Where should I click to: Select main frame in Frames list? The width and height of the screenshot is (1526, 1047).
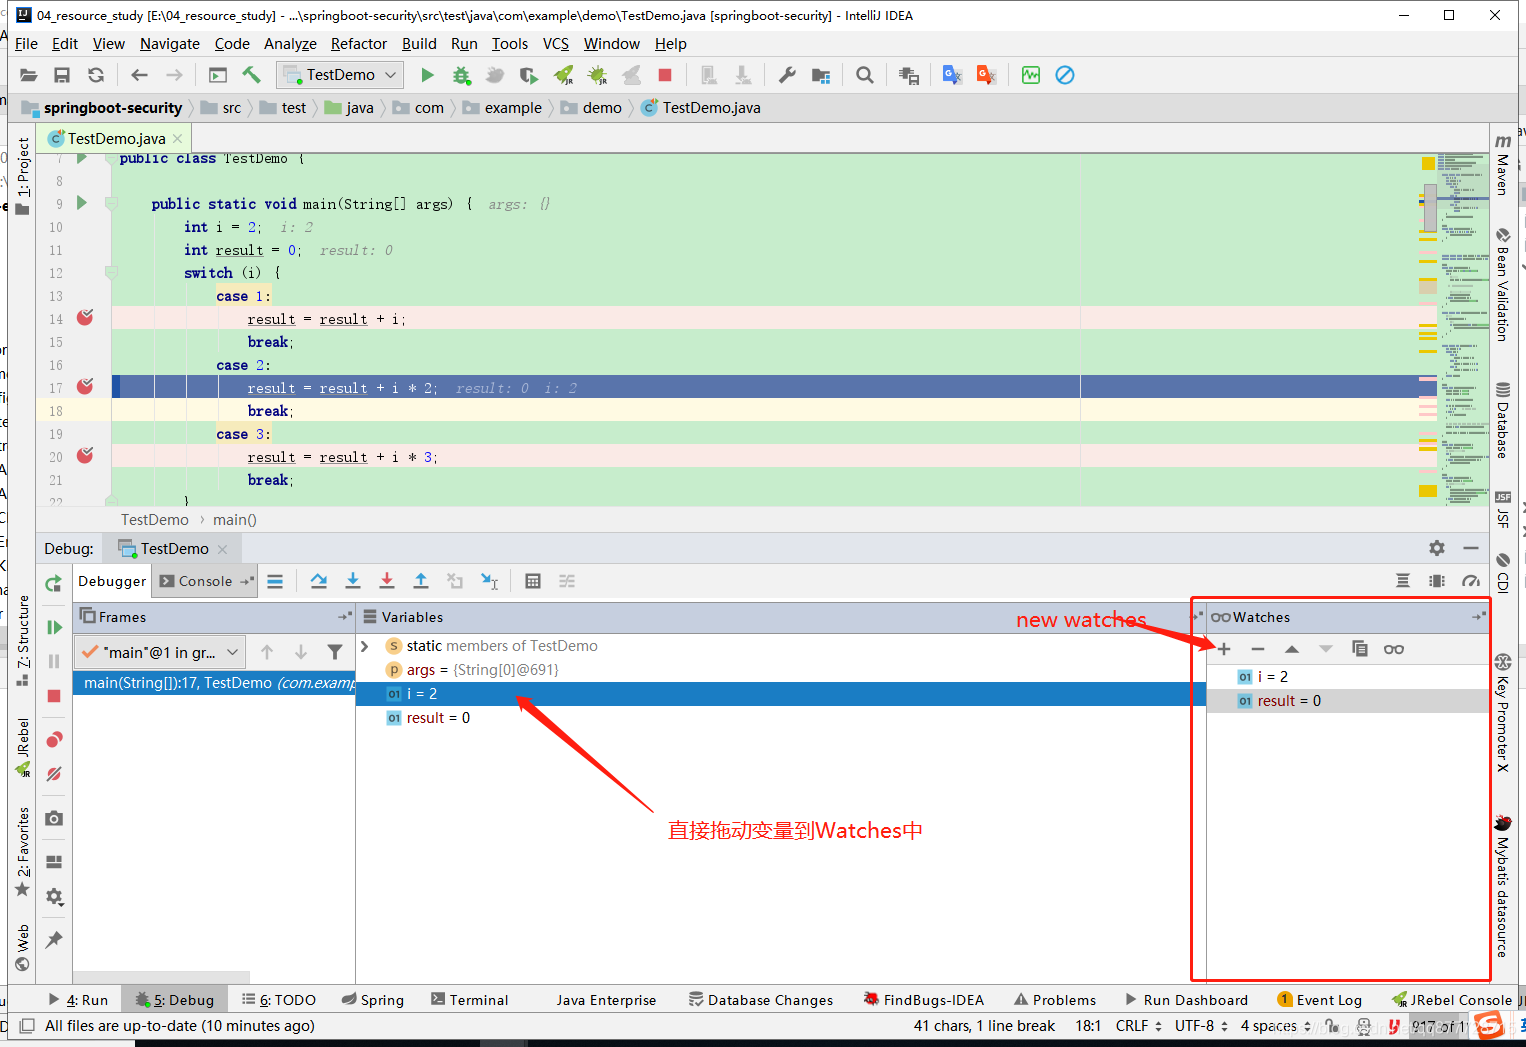(214, 683)
